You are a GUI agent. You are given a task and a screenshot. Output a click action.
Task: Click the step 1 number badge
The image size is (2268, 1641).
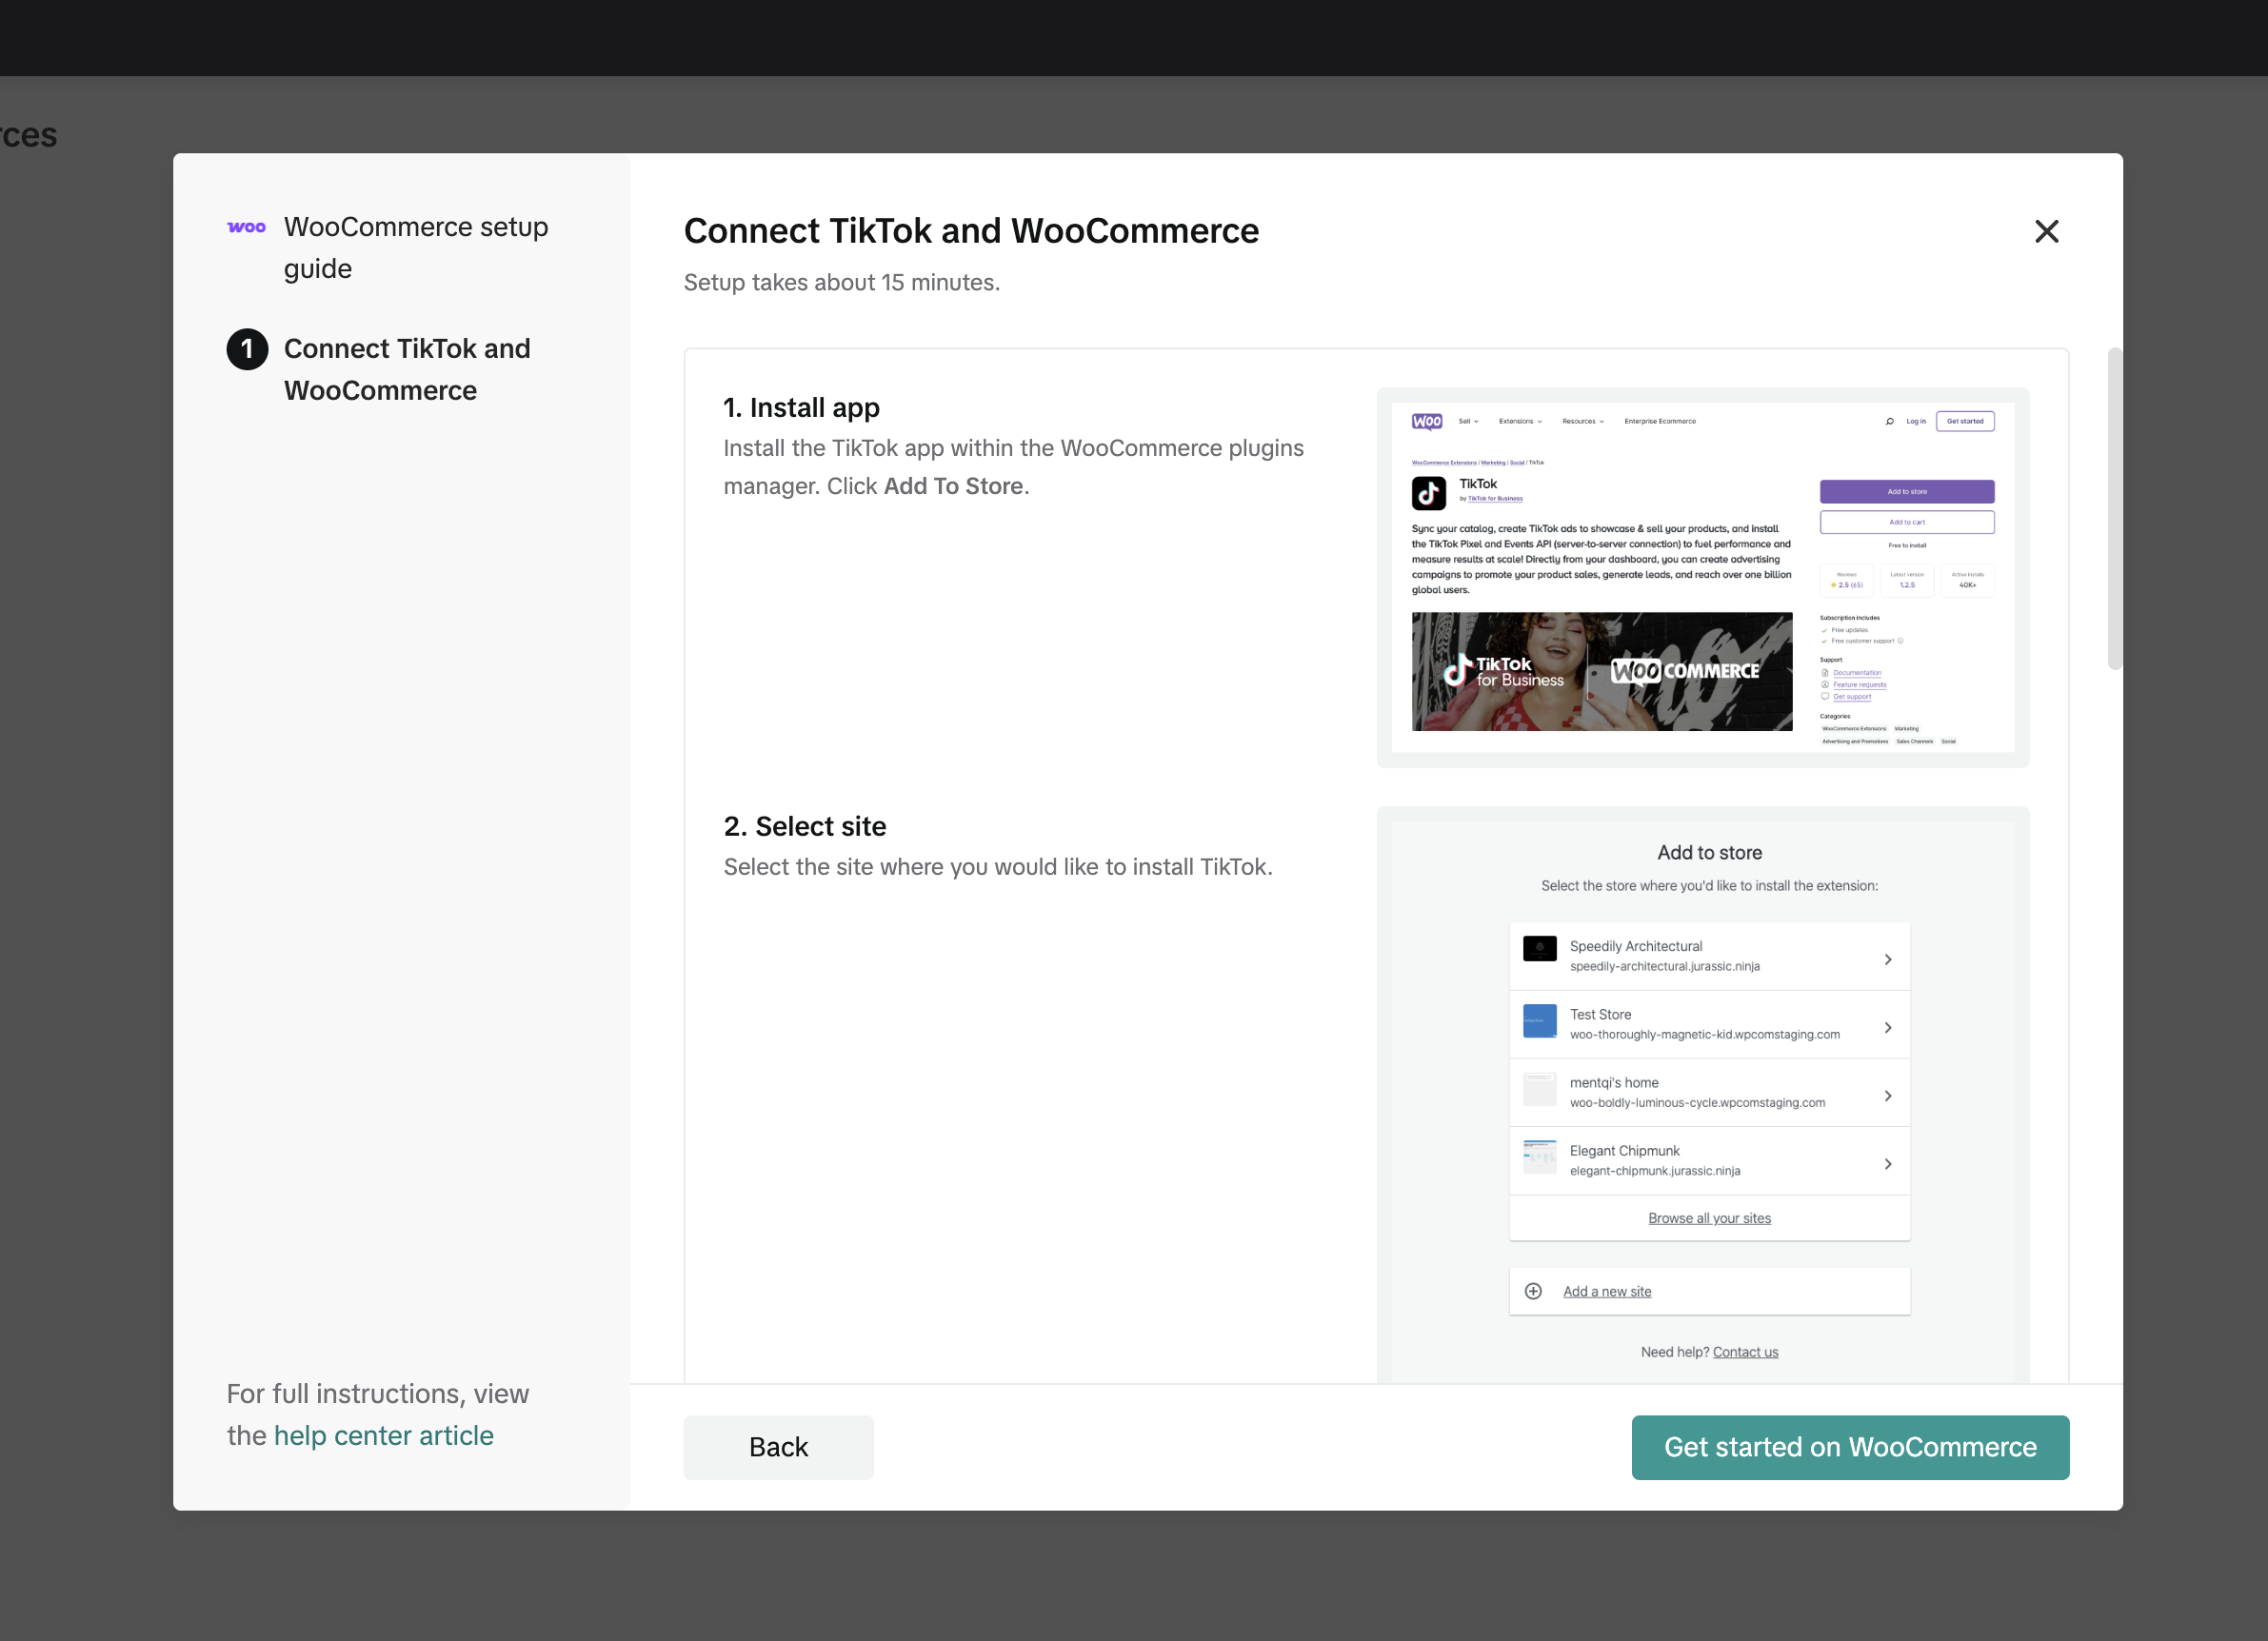[x=247, y=349]
